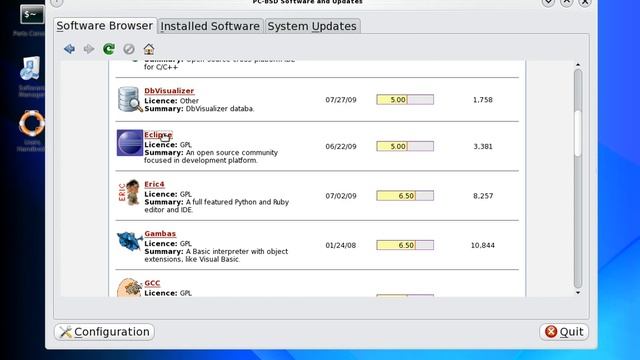The height and width of the screenshot is (360, 640).
Task: Open the Eclipse link
Action: click(158, 135)
